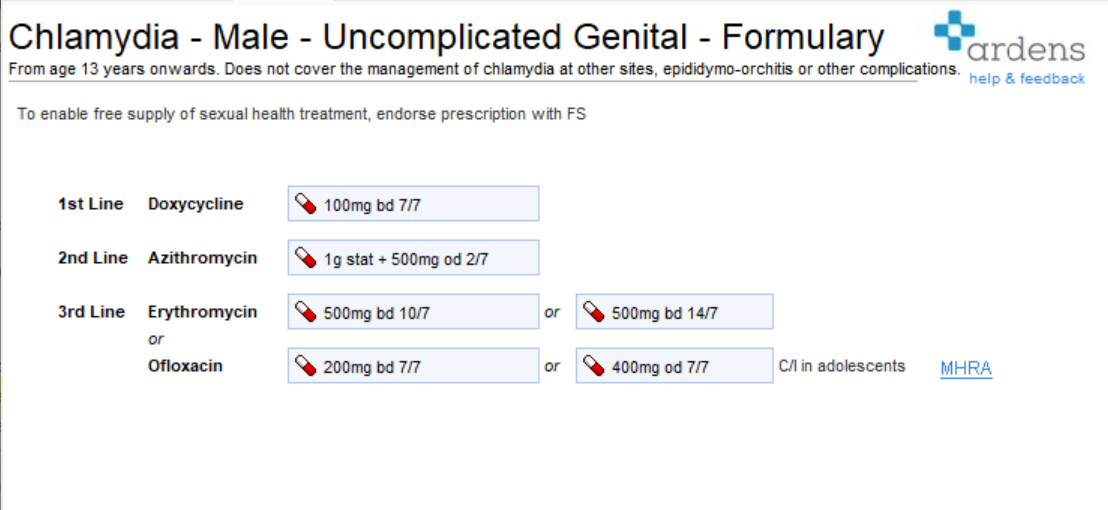Click the Ardens cross logo
The image size is (1108, 510).
(x=954, y=30)
